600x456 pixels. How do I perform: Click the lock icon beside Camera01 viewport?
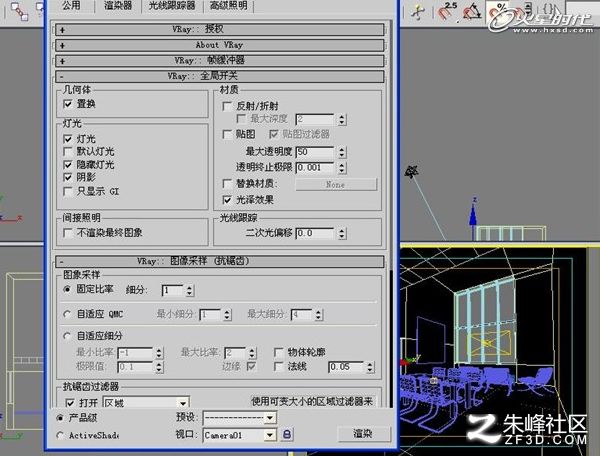click(x=287, y=434)
